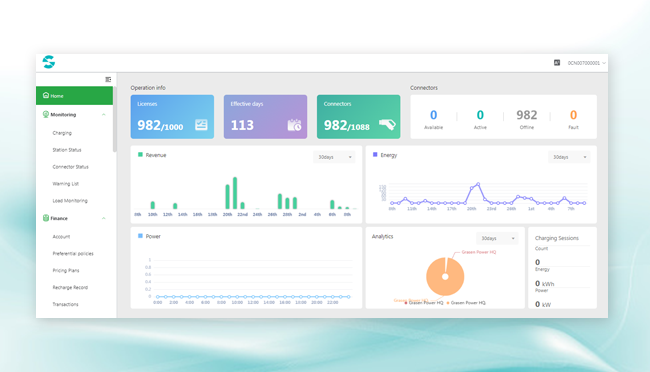The width and height of the screenshot is (650, 372).
Task: Click the Connectors charging plug icon
Action: (x=387, y=124)
